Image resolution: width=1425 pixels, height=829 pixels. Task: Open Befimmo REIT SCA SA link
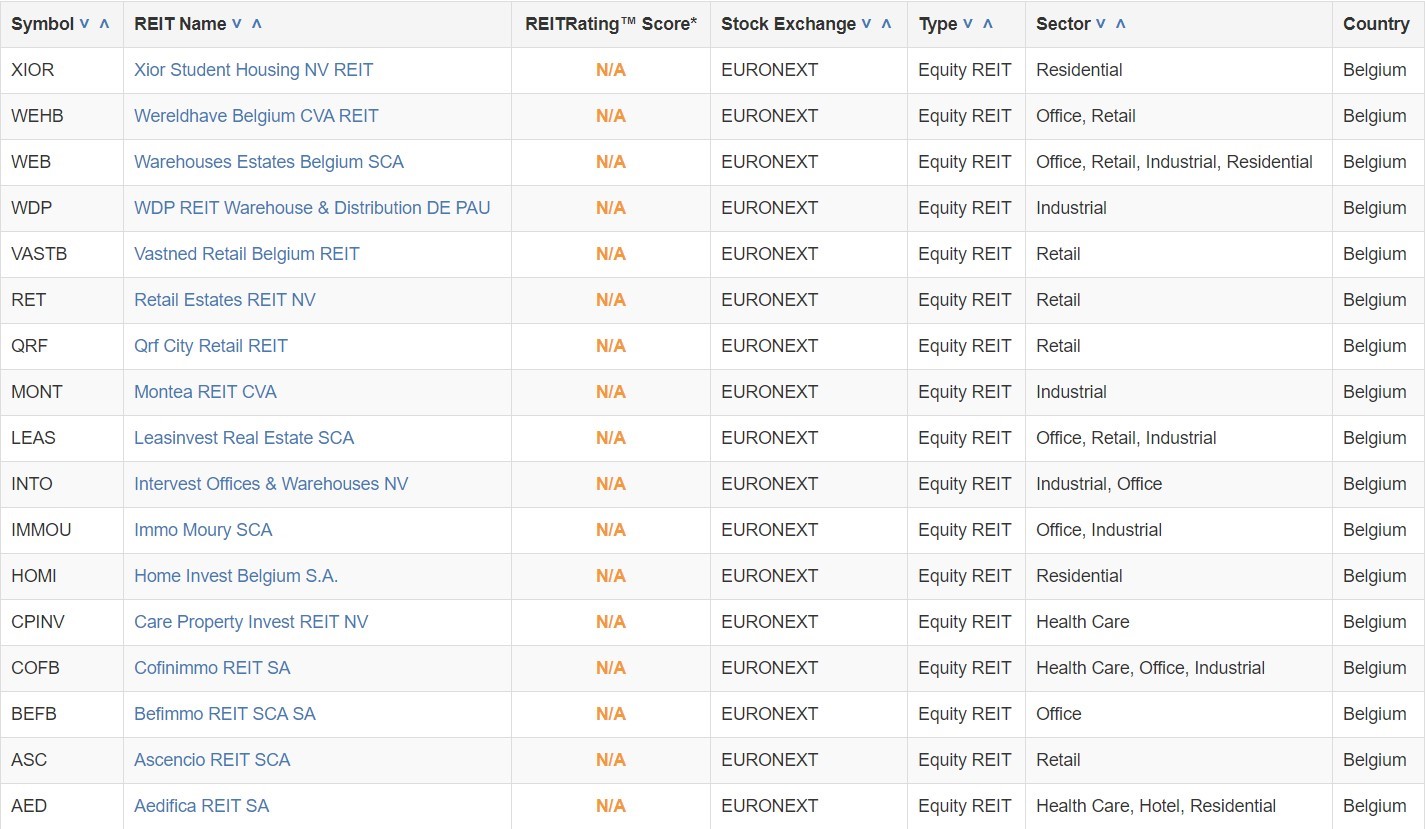[225, 714]
